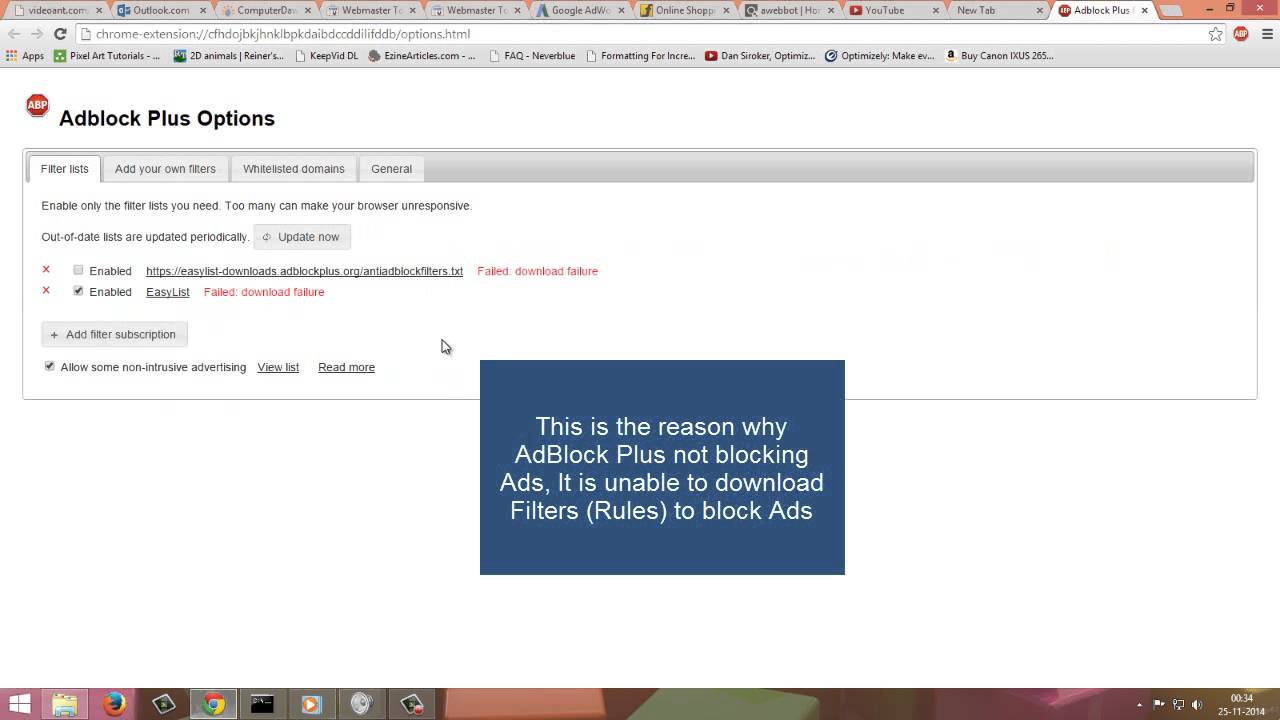Open the Command Prompt taskbar icon

pos(262,704)
